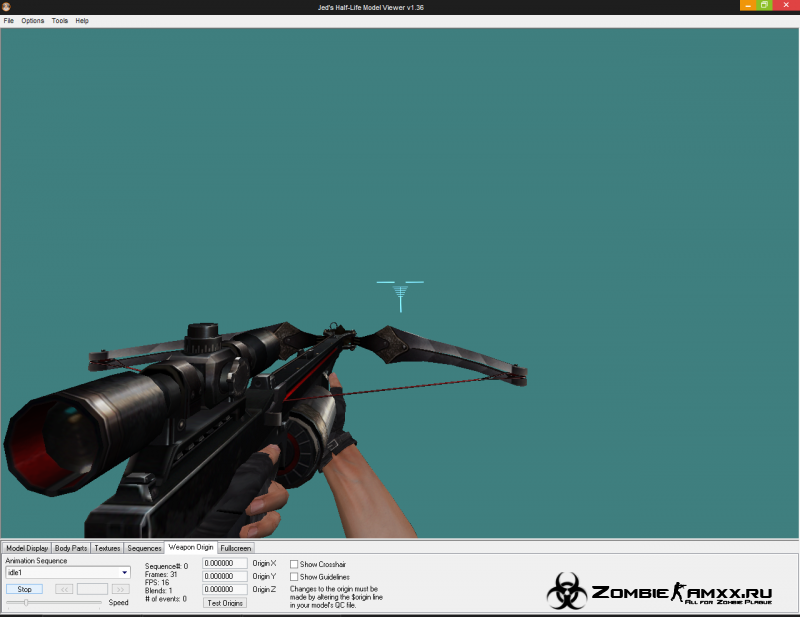Switch to the Model Display tab
Viewport: 800px width, 617px height.
27,548
